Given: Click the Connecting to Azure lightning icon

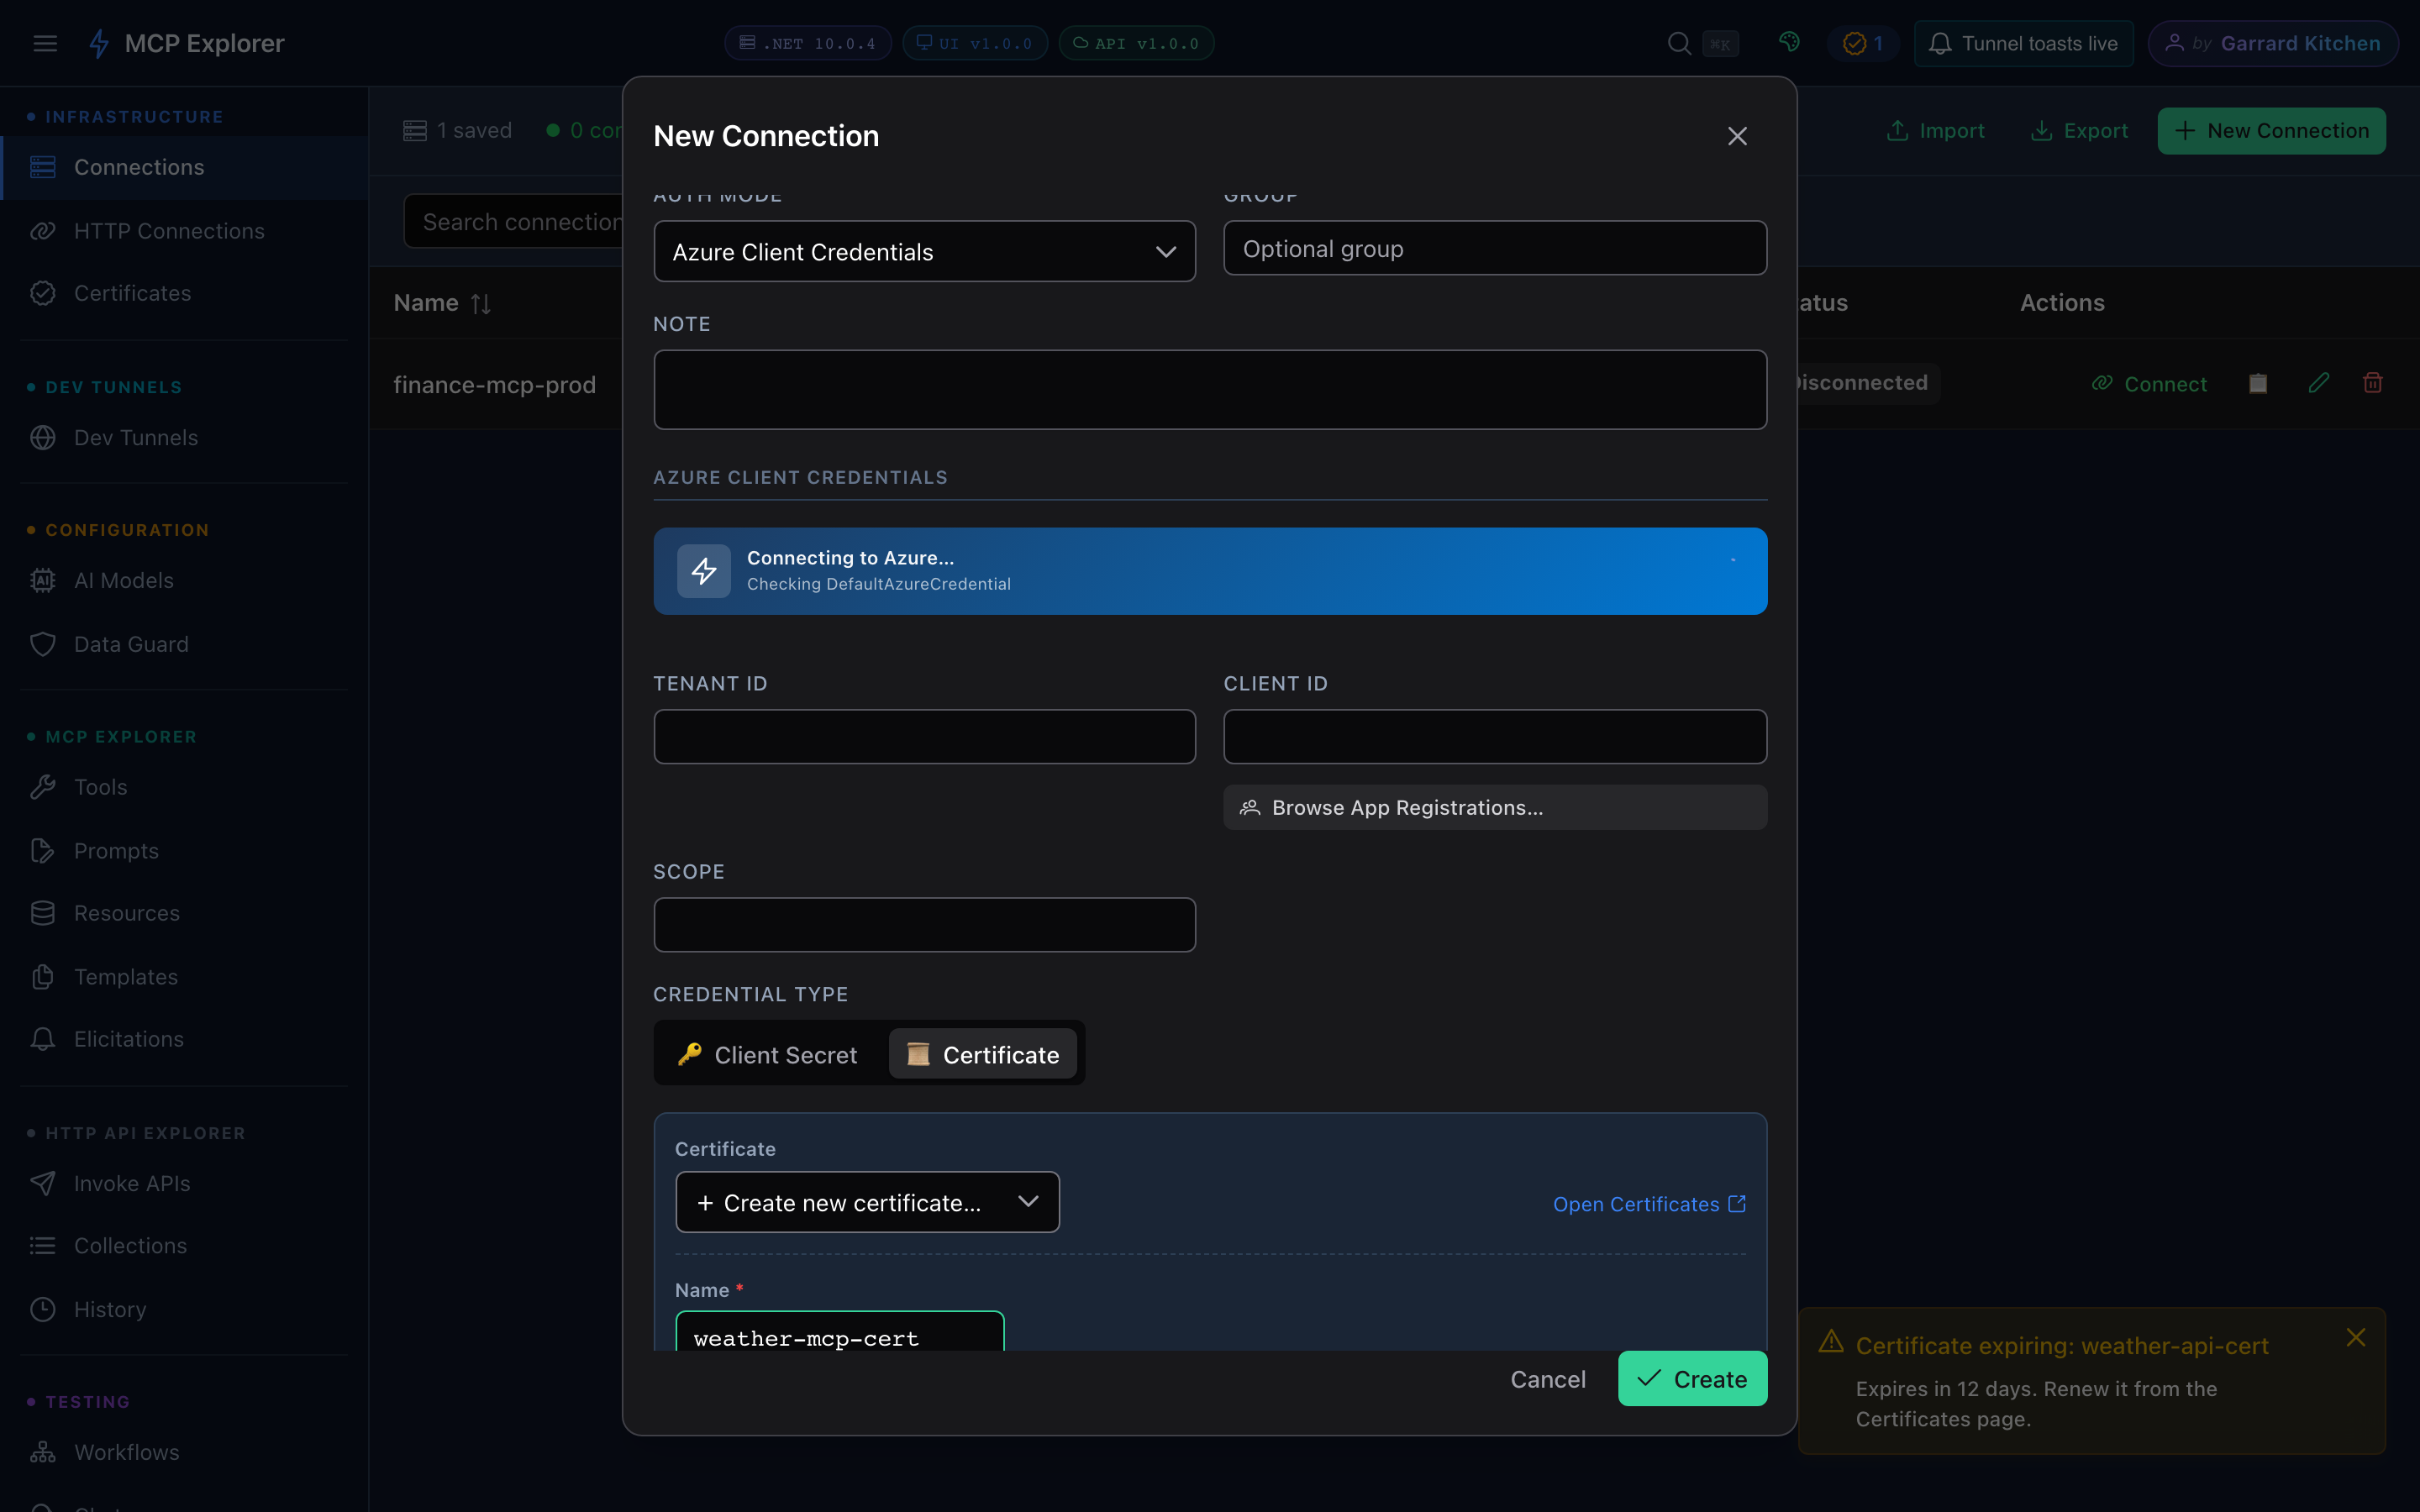Looking at the screenshot, I should (x=704, y=571).
